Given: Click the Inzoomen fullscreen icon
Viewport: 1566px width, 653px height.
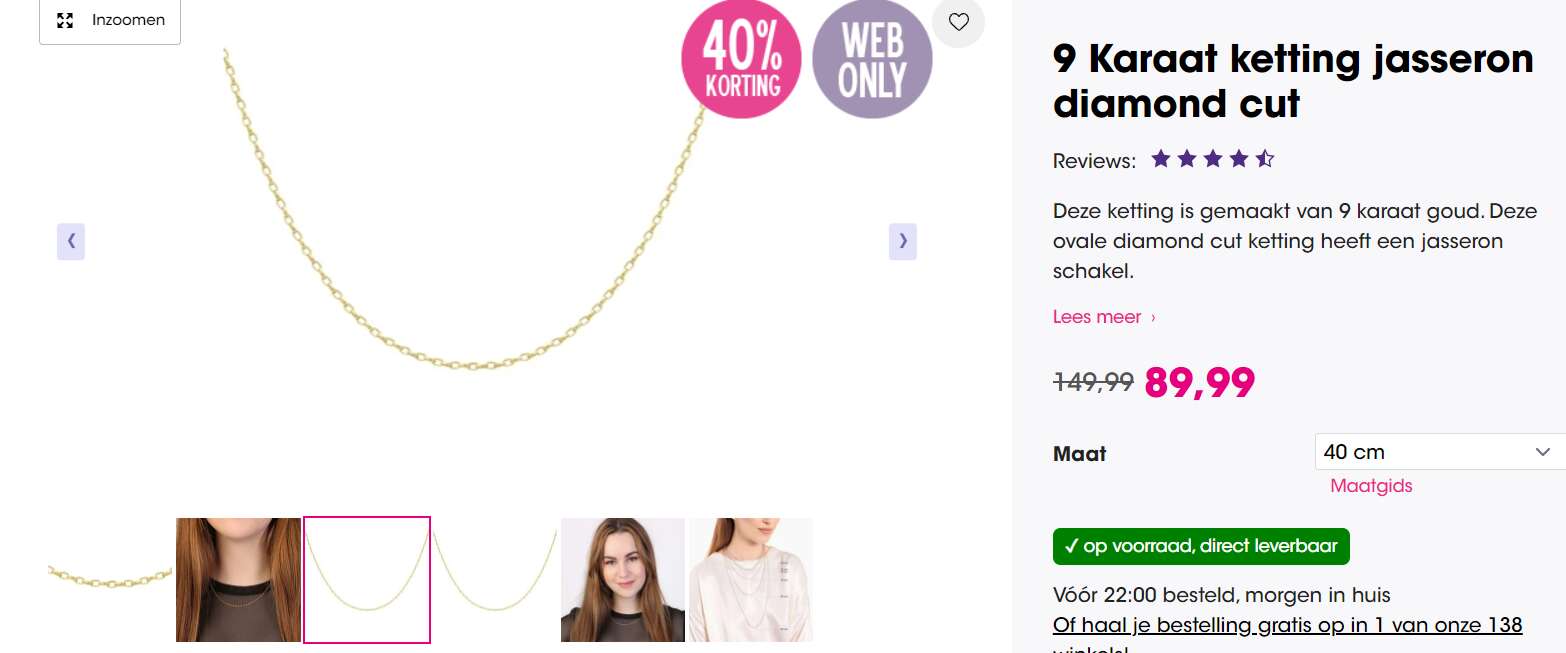Looking at the screenshot, I should [x=65, y=20].
